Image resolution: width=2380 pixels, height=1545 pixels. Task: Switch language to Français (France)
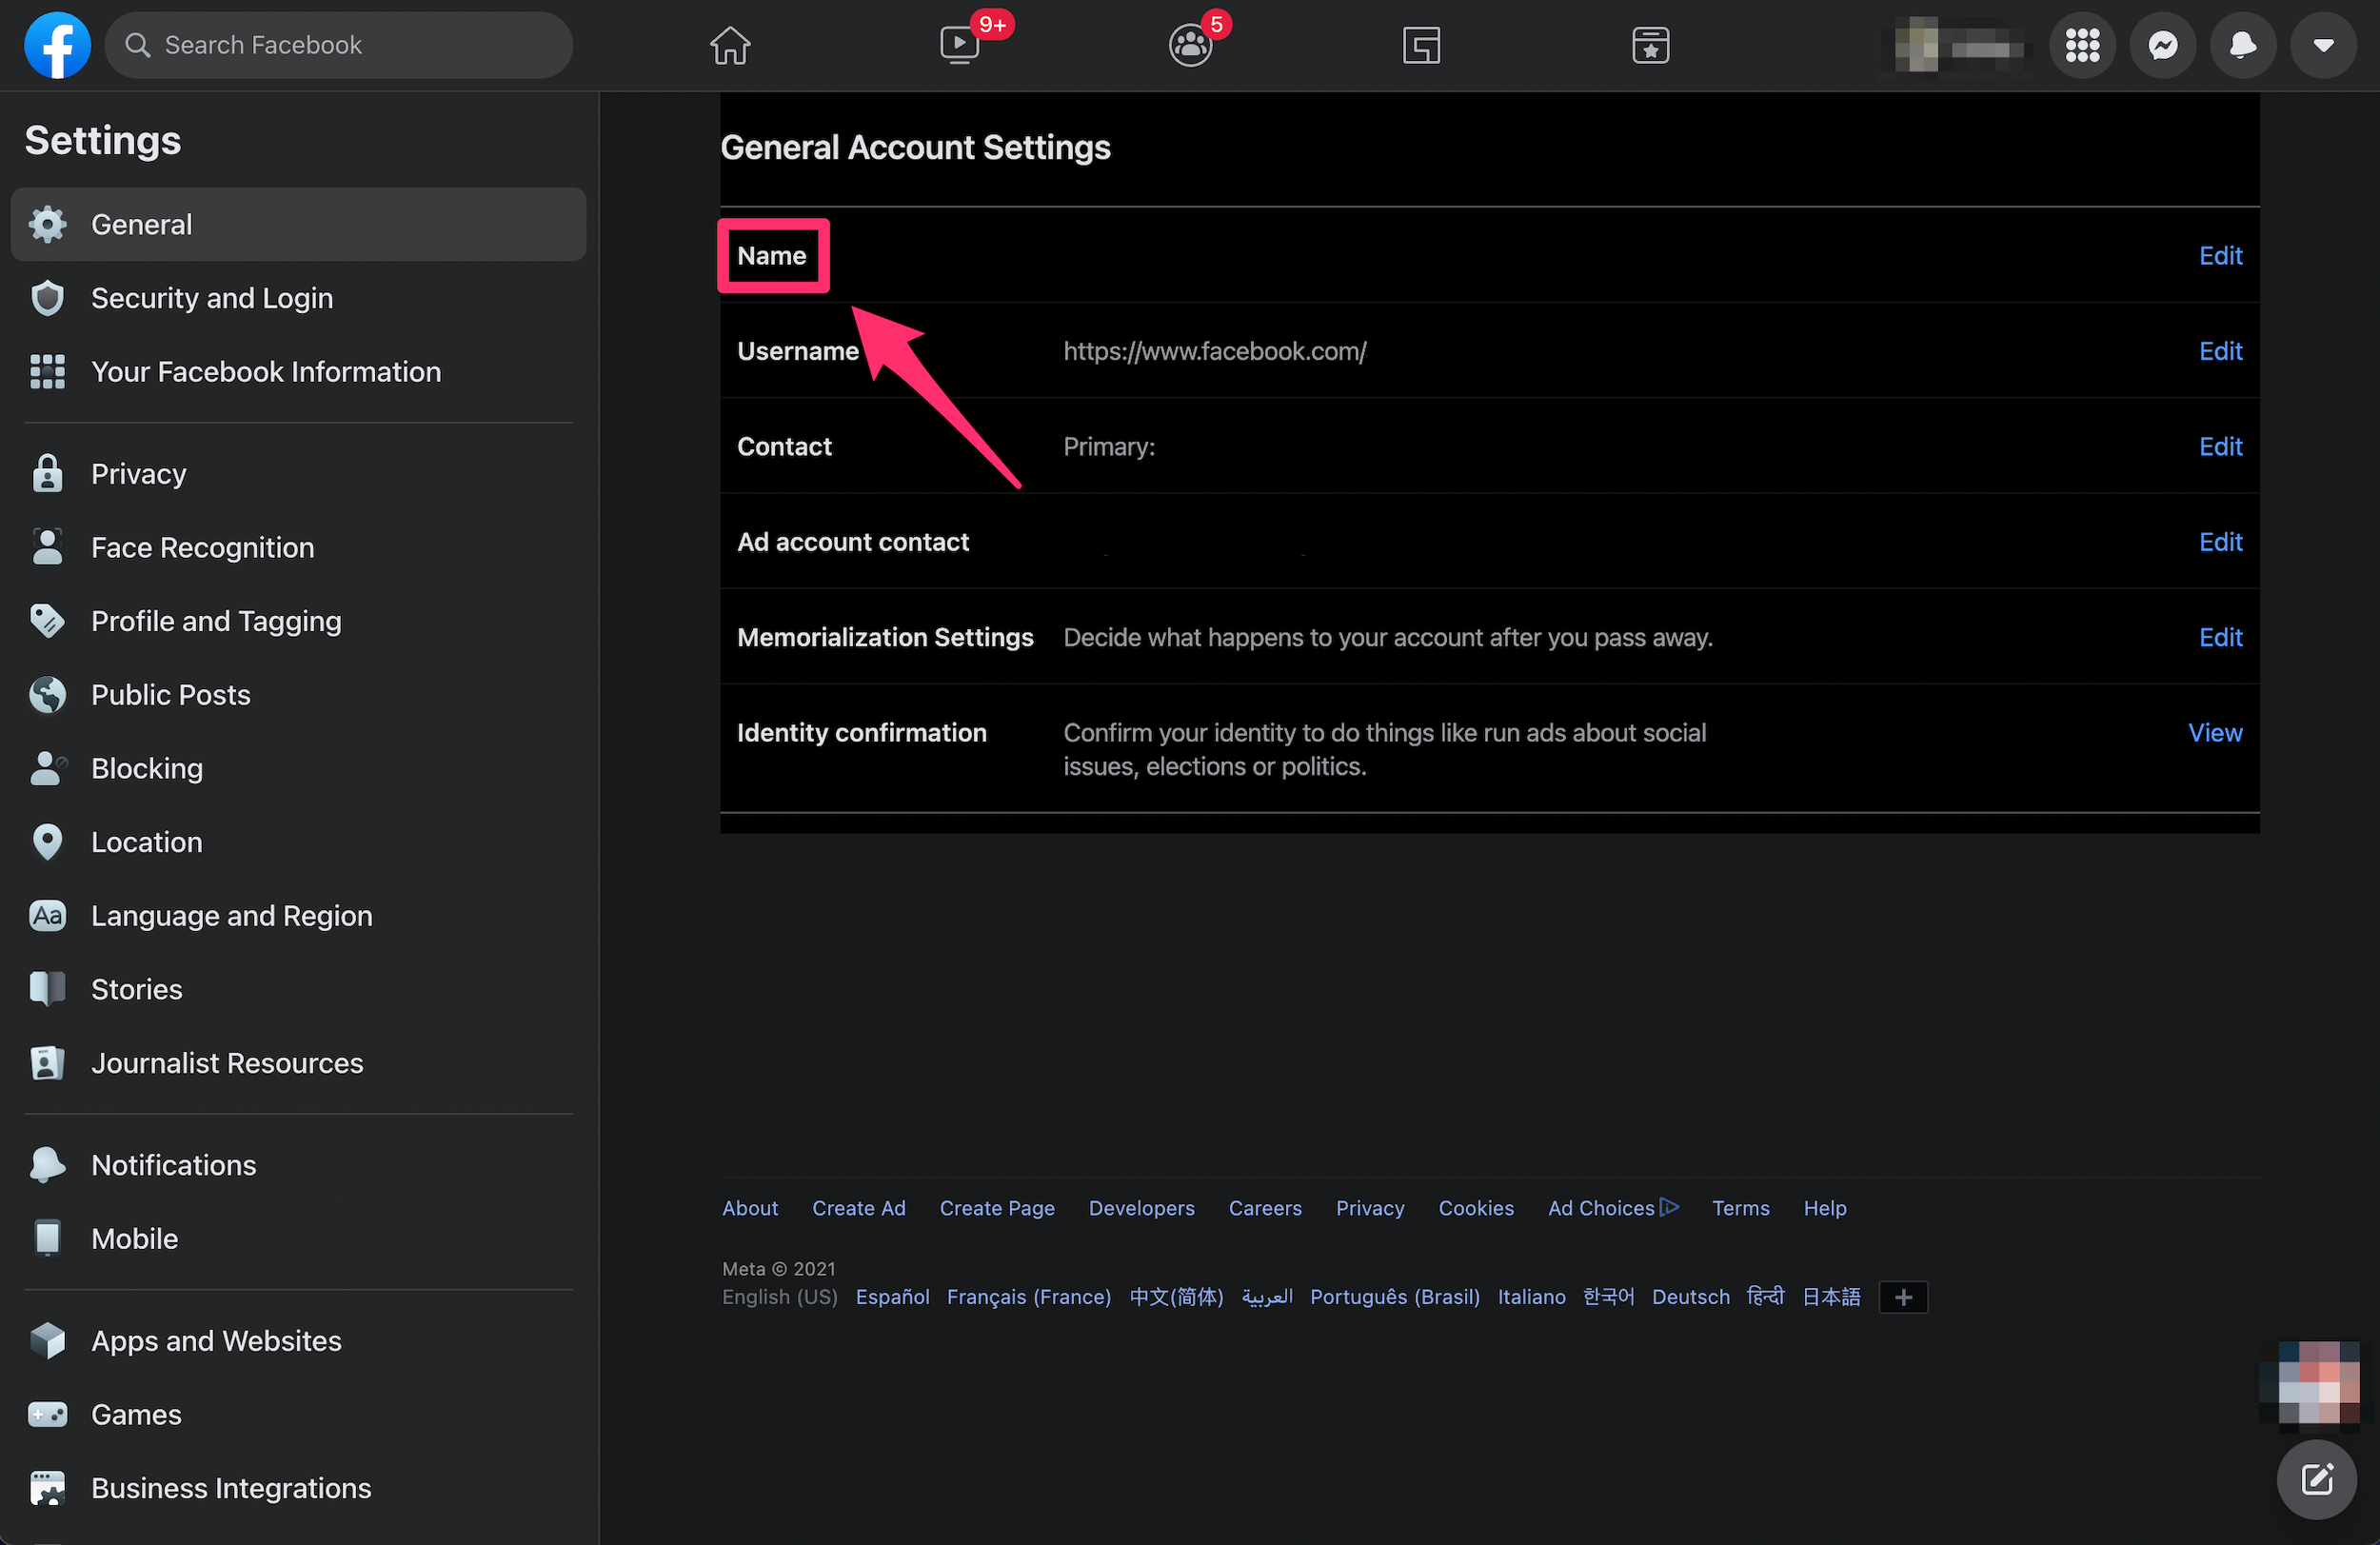tap(1029, 1297)
